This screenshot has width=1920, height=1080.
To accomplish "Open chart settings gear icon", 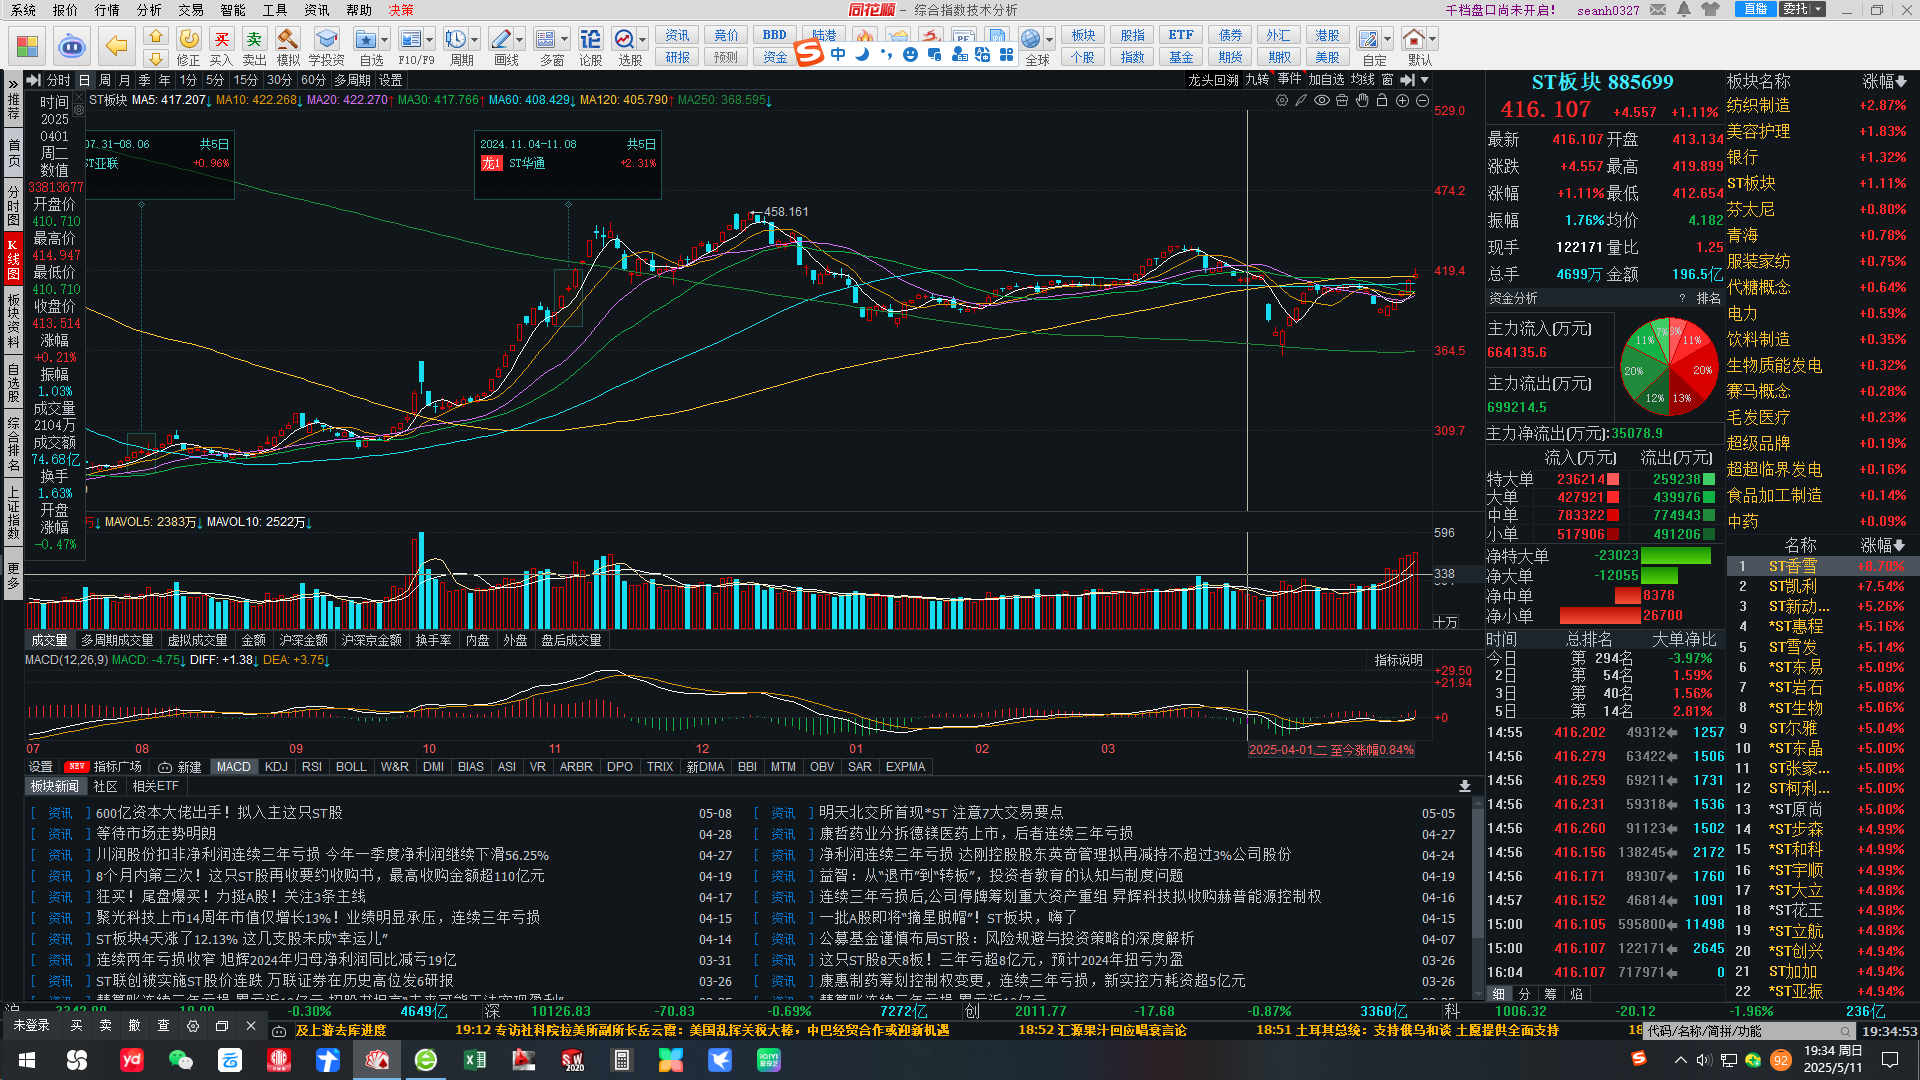I will pyautogui.click(x=1282, y=100).
